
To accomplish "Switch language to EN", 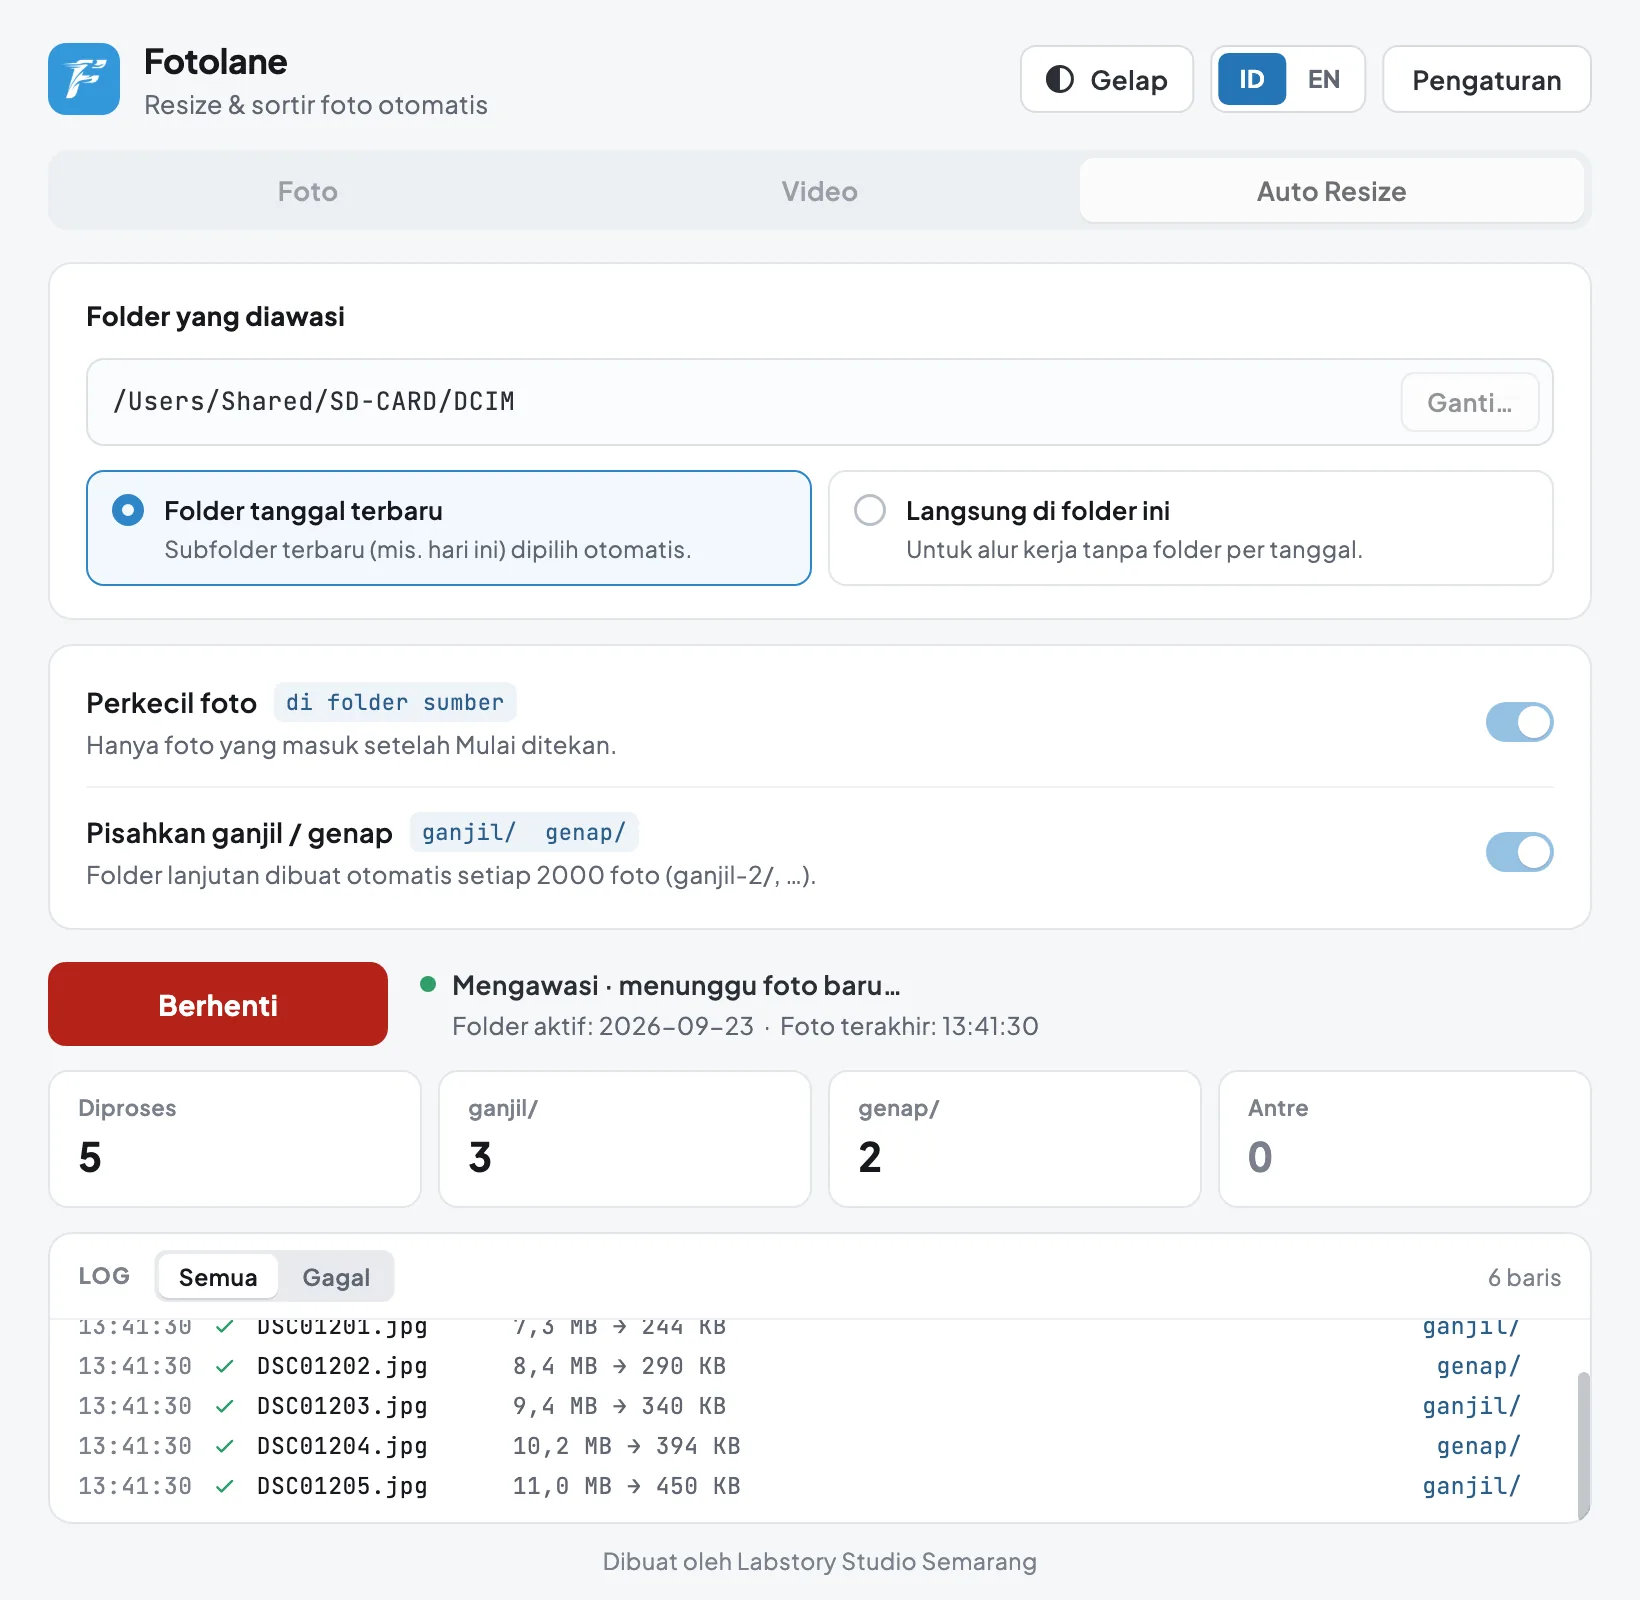I will pos(1323,79).
